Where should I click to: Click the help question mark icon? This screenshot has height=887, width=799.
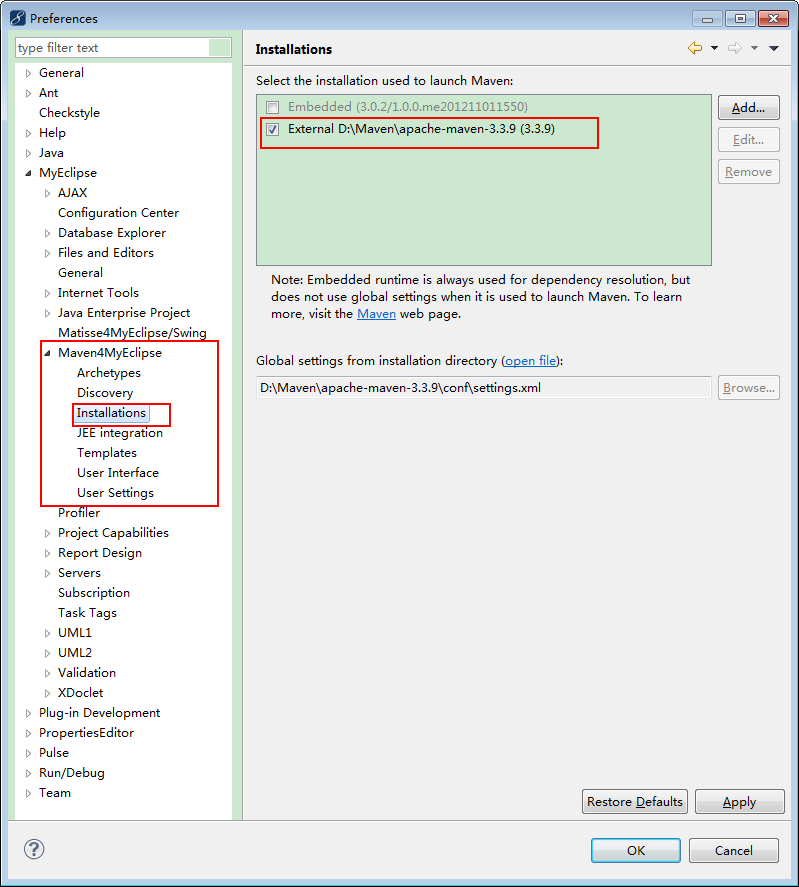pos(34,849)
